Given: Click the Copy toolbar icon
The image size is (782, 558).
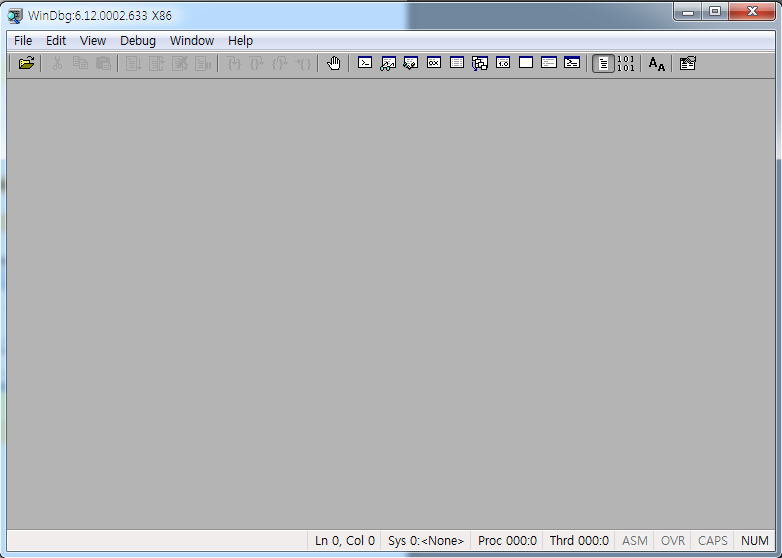Looking at the screenshot, I should pos(80,63).
